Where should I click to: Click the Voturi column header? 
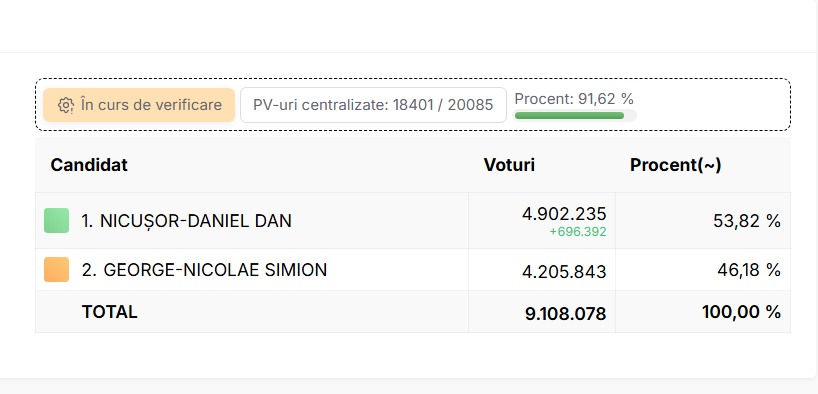pos(509,165)
